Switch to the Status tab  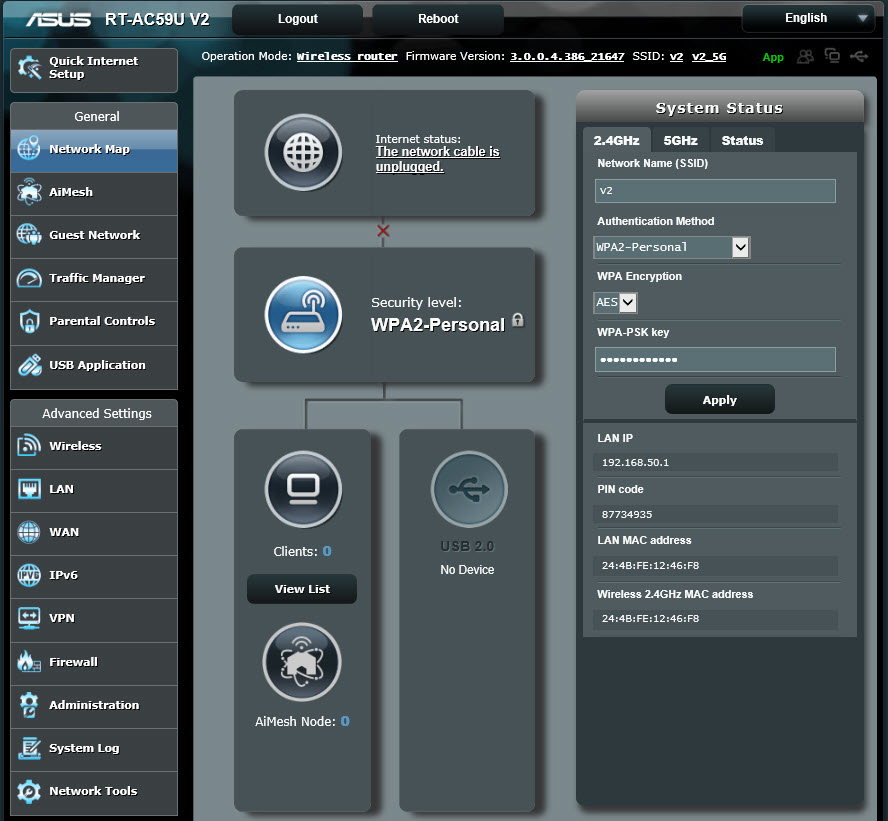pyautogui.click(x=742, y=140)
